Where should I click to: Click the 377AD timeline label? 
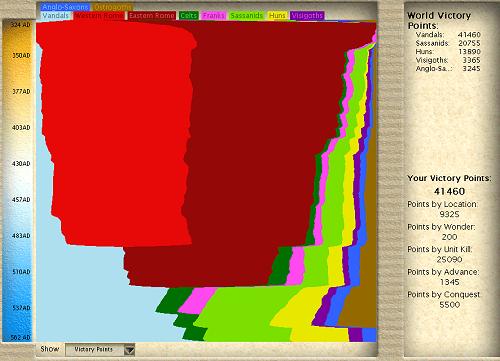[x=21, y=91]
